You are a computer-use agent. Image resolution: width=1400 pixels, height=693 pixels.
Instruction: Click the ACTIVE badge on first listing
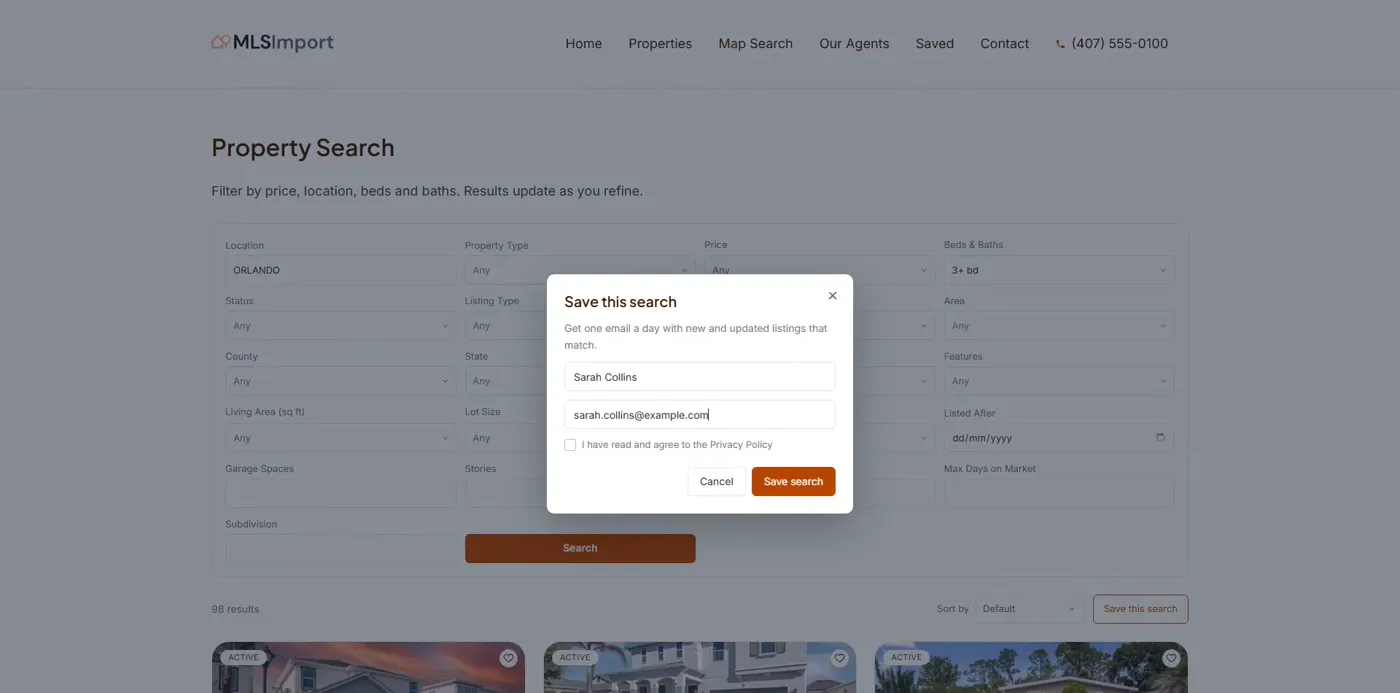coord(243,657)
